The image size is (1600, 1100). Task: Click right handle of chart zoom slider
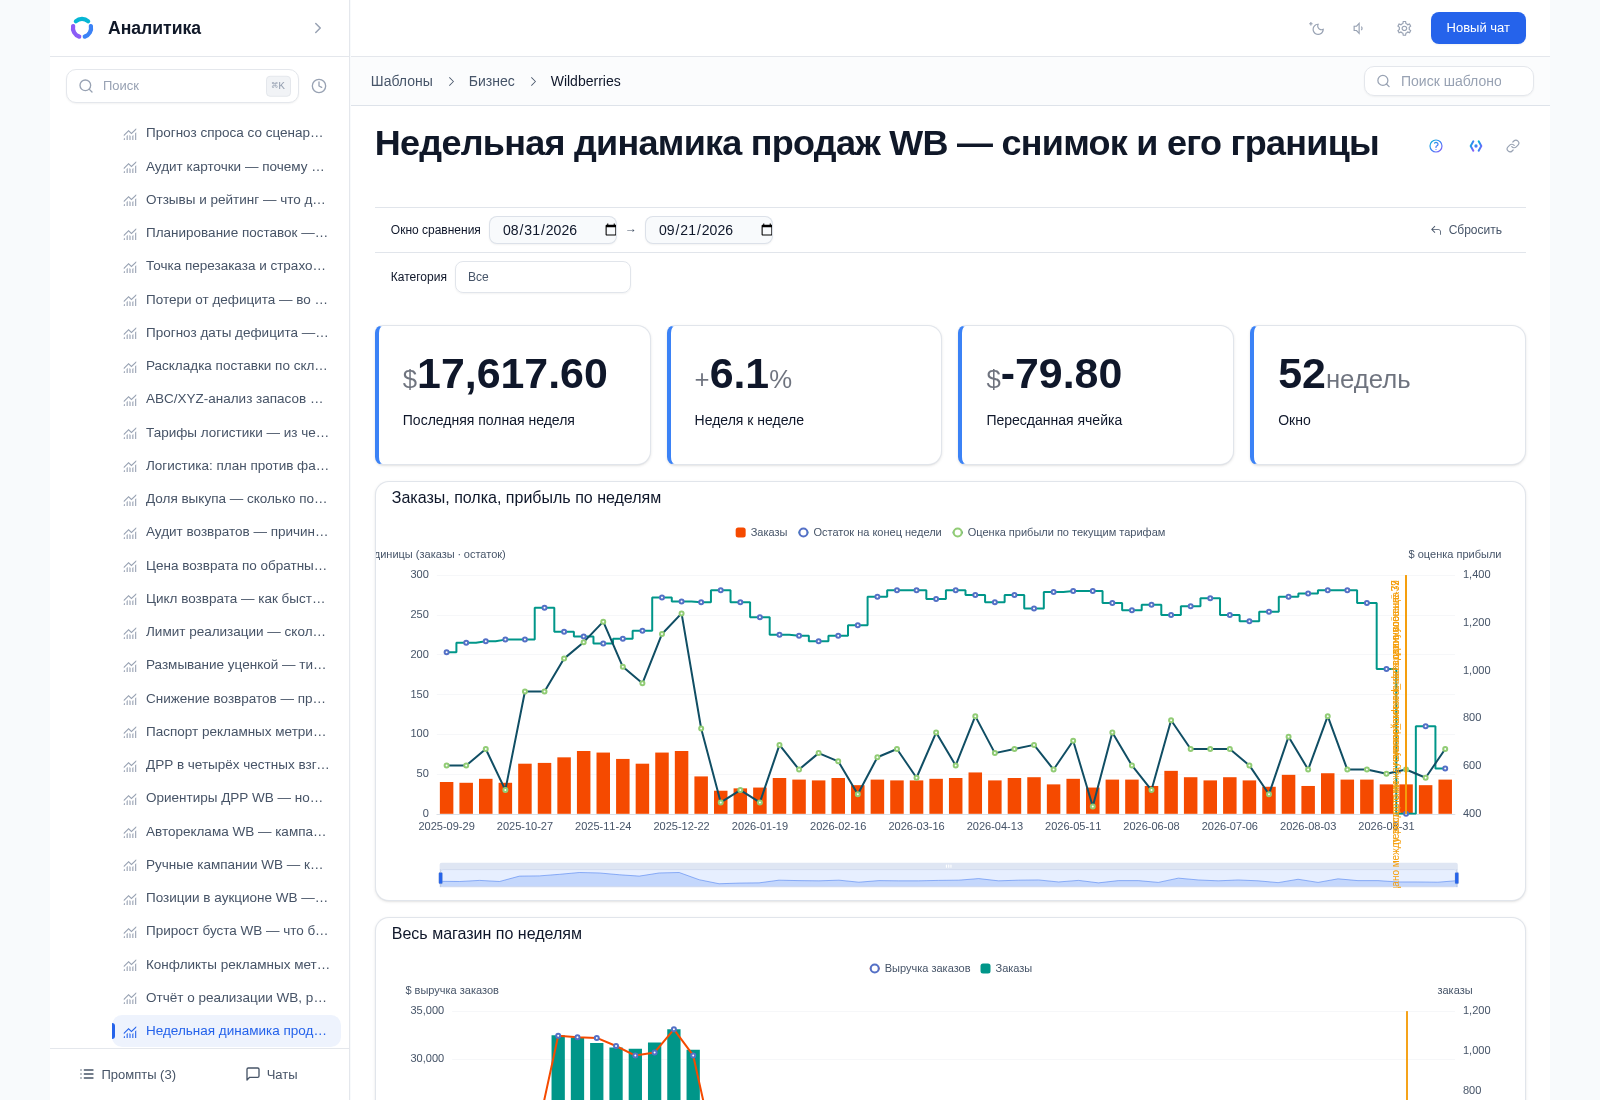point(1456,878)
